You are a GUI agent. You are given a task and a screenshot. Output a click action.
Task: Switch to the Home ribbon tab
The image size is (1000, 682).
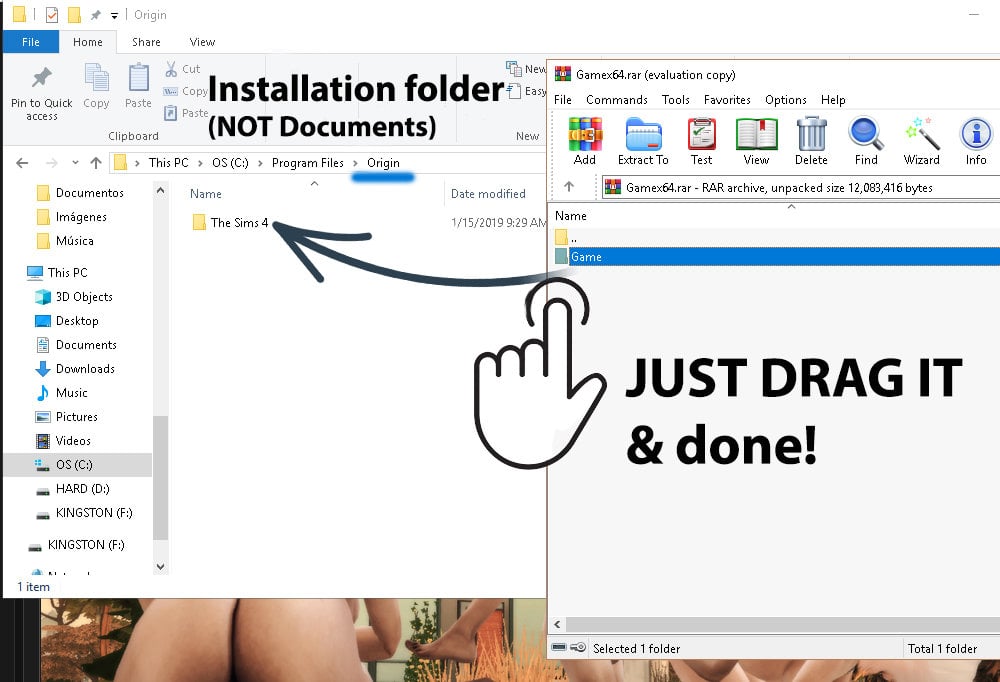[x=88, y=42]
